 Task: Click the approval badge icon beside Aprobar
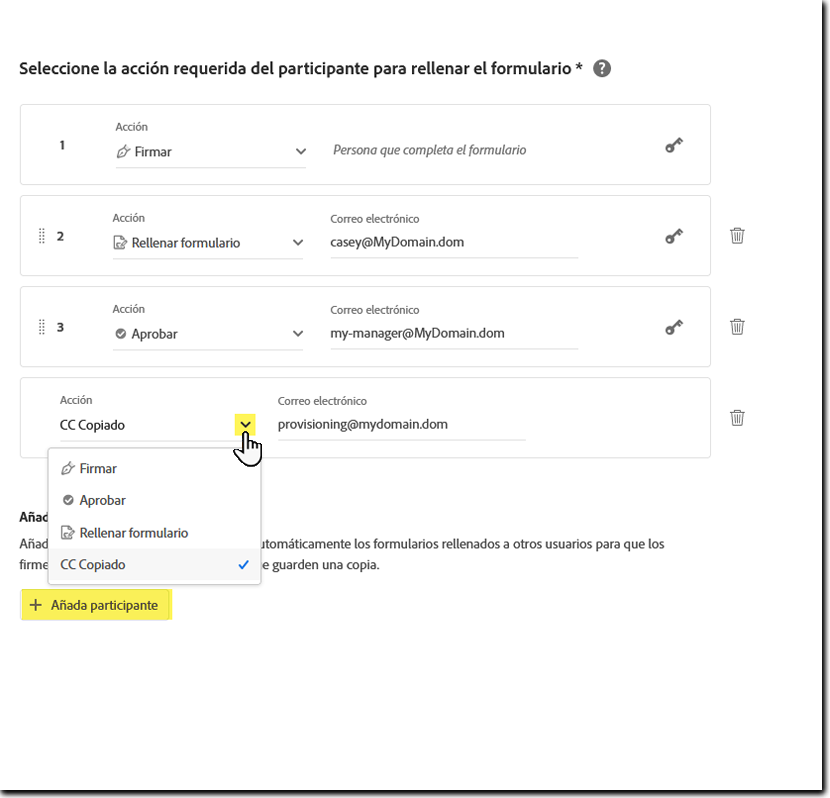[68, 500]
